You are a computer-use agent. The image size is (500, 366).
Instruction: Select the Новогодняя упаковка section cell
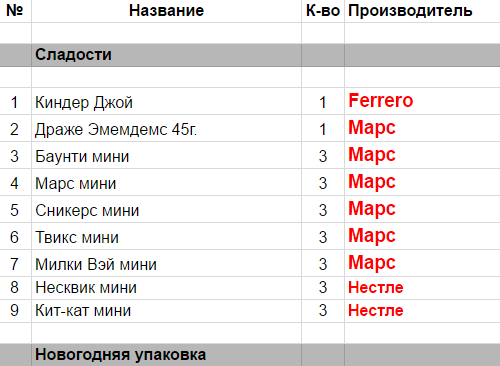point(166,355)
